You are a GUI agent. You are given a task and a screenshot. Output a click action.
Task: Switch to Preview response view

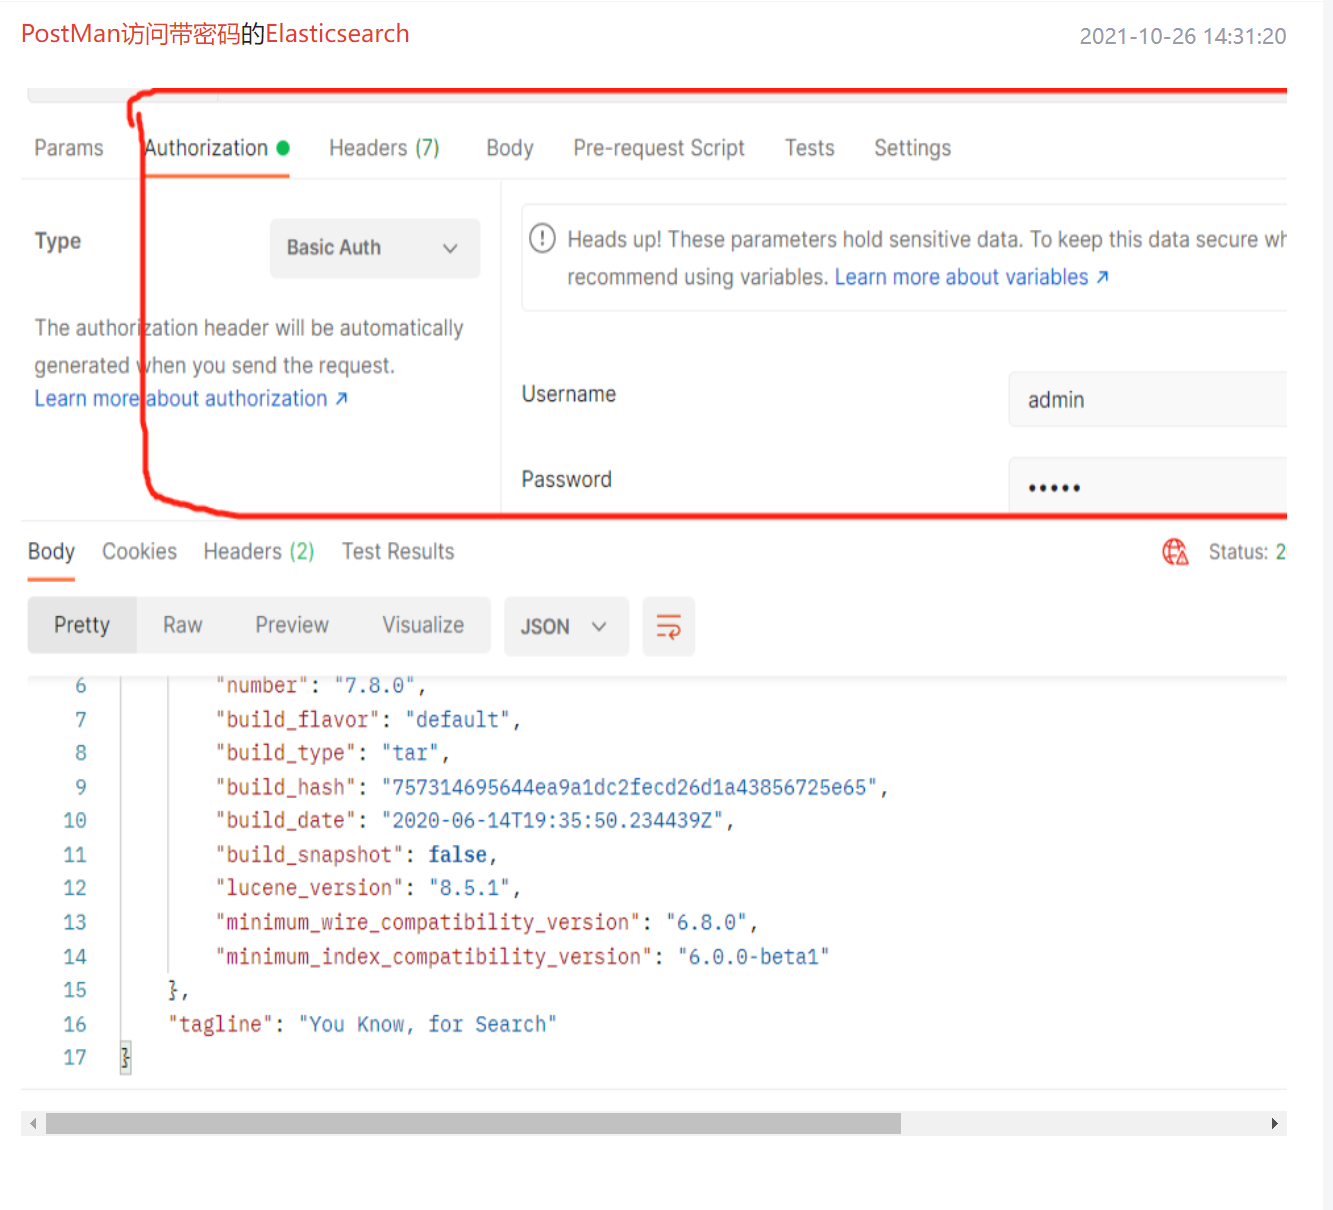pyautogui.click(x=292, y=625)
